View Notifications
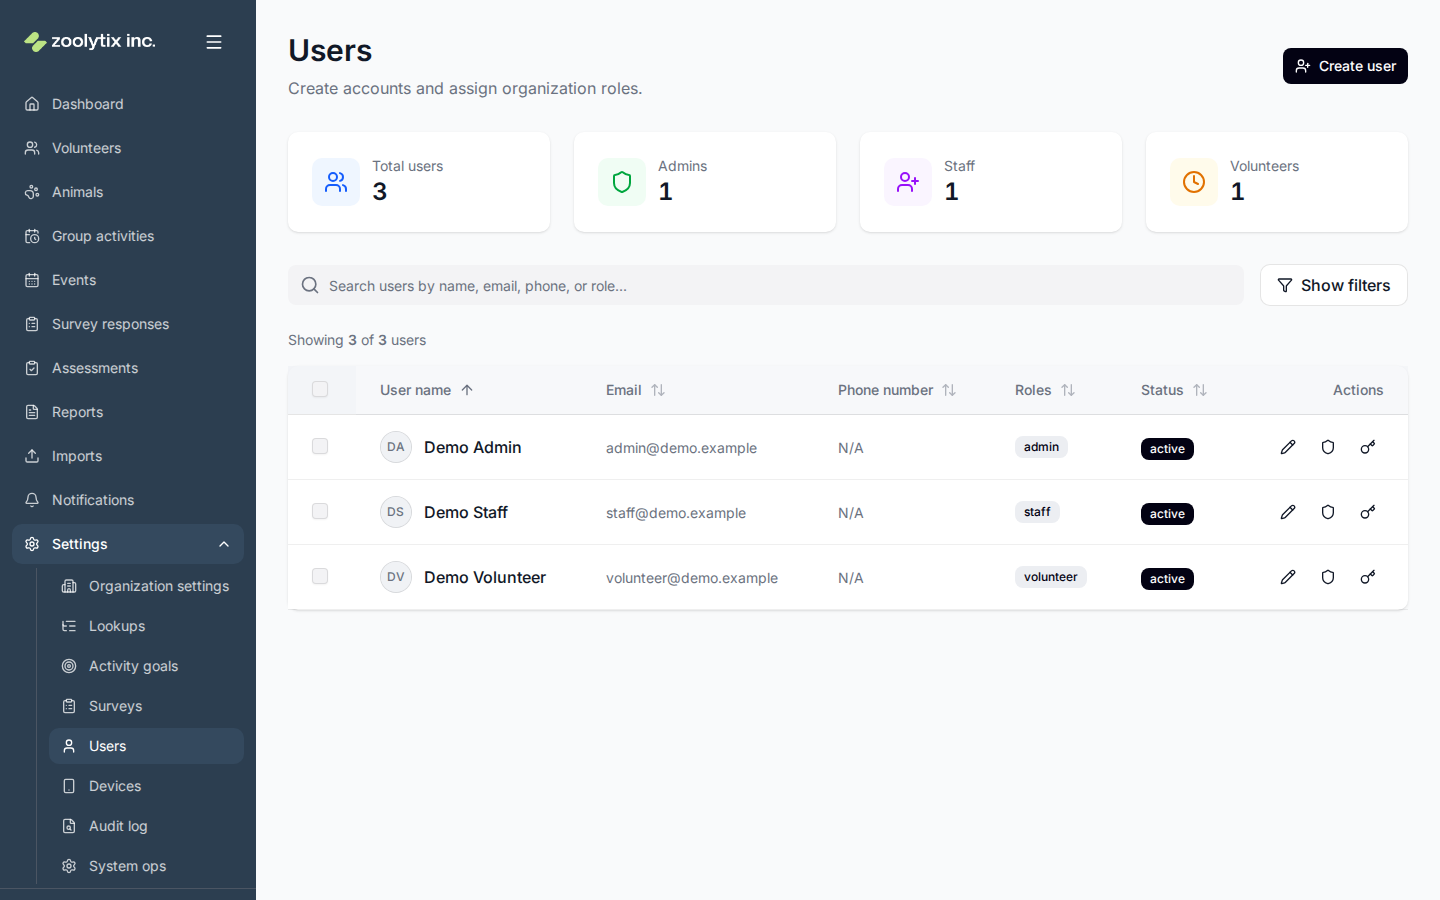 coord(128,500)
